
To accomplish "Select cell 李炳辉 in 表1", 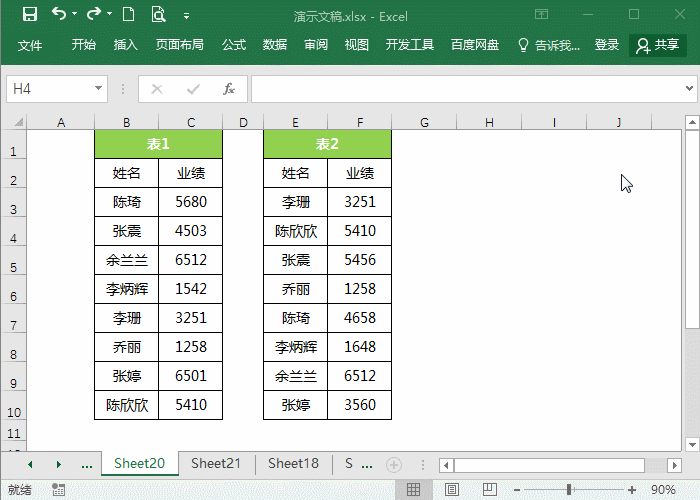I will click(126, 289).
